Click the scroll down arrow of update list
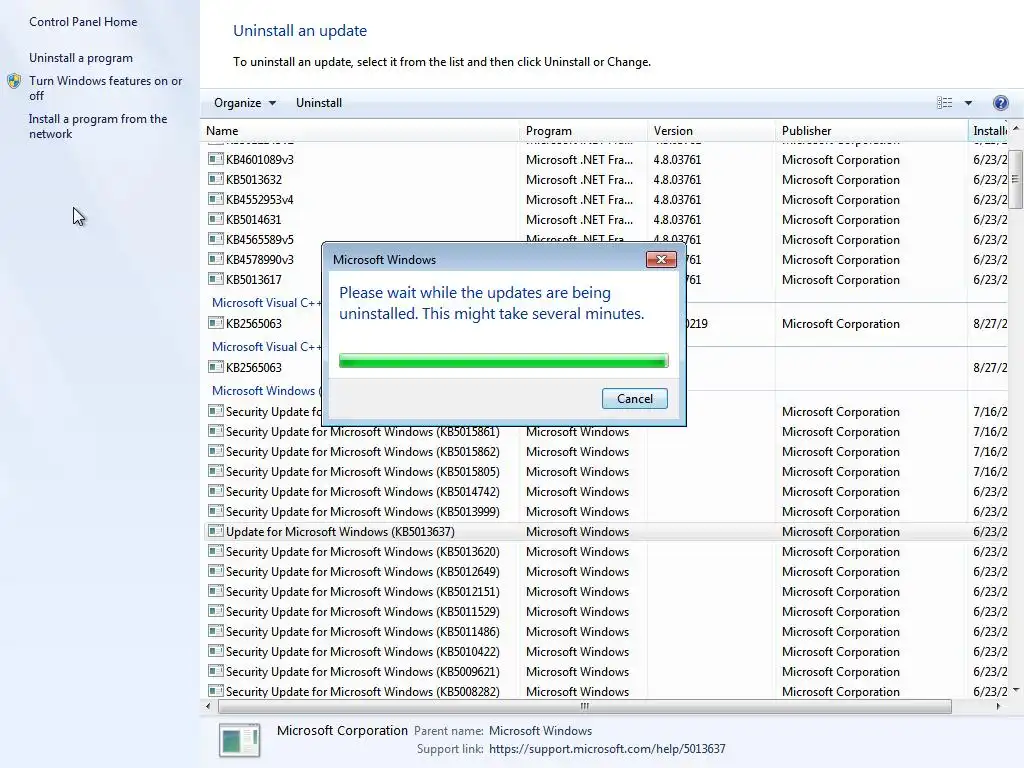1024x768 pixels. (x=1016, y=690)
